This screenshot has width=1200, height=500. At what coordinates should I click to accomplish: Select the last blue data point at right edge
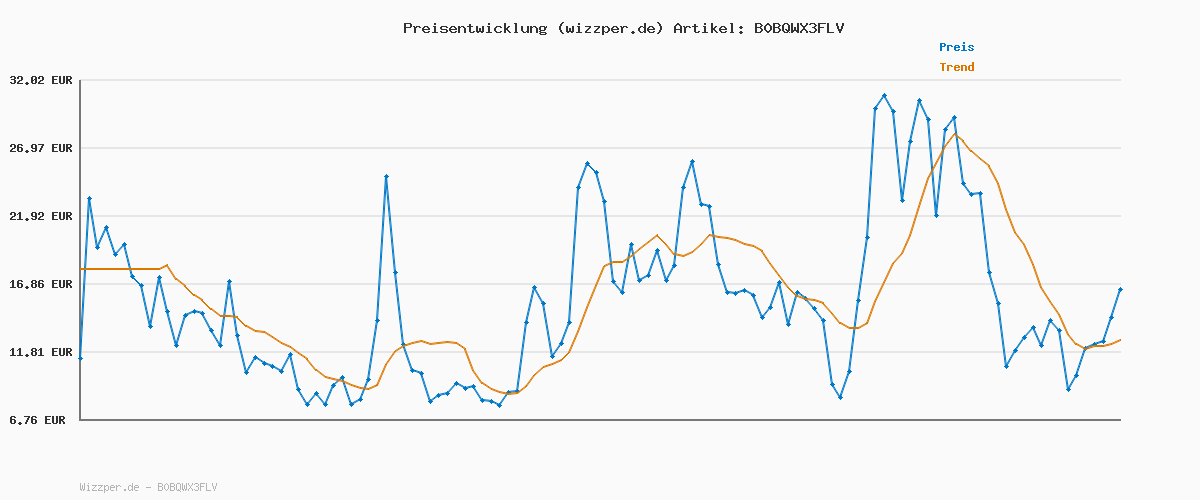coord(1120,289)
